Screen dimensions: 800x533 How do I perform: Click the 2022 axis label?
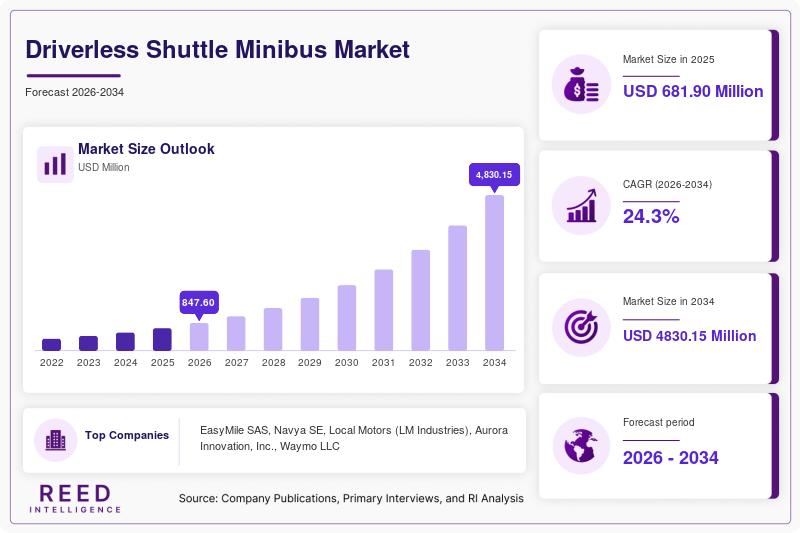(x=52, y=363)
